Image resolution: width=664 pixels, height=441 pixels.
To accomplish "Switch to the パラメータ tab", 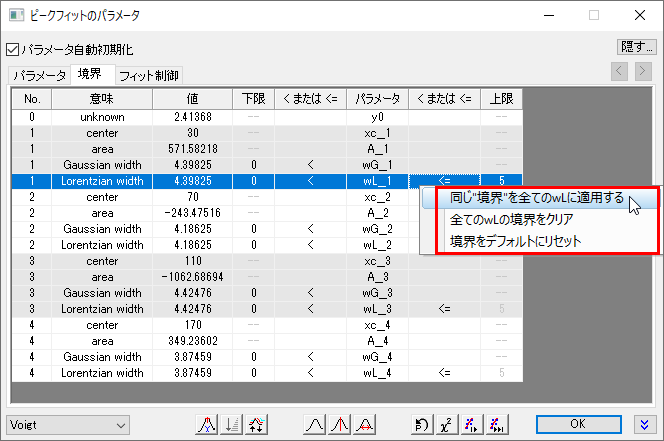I will point(39,76).
